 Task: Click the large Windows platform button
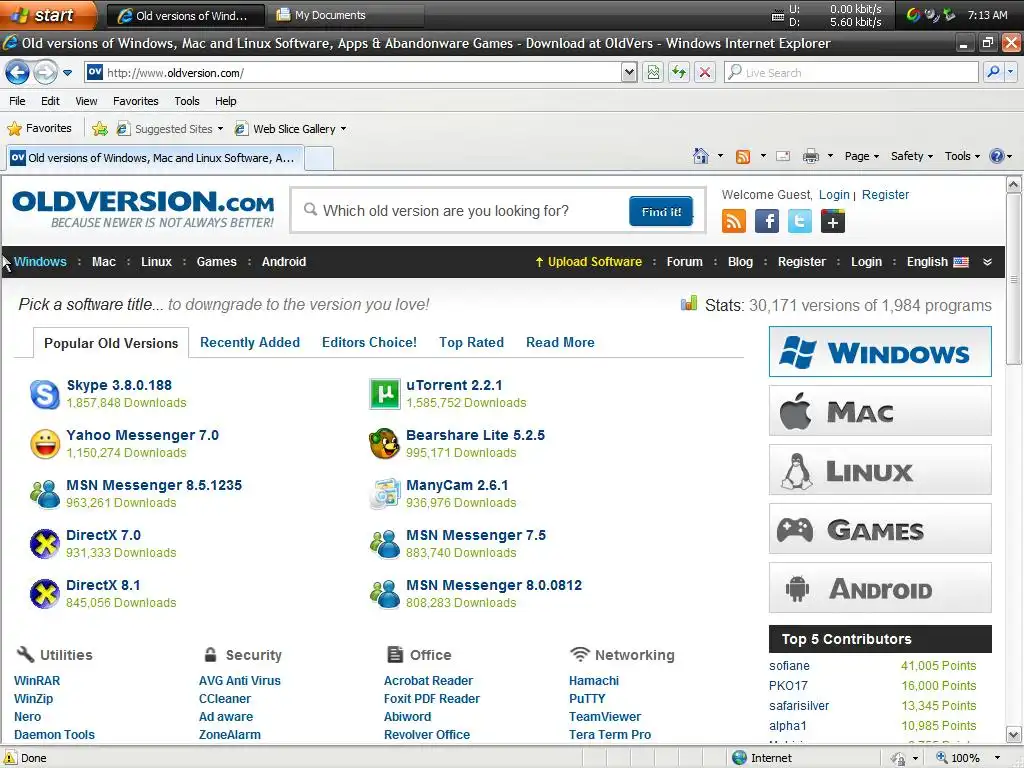[880, 352]
